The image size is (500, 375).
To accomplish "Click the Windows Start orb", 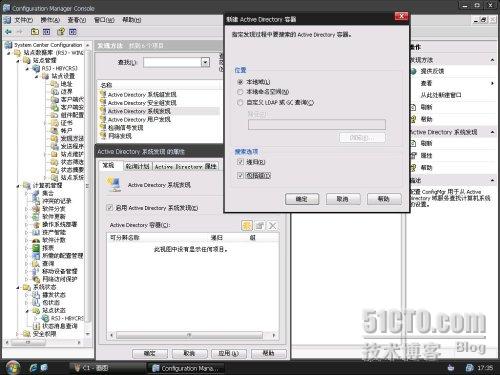I will pyautogui.click(x=12, y=367).
